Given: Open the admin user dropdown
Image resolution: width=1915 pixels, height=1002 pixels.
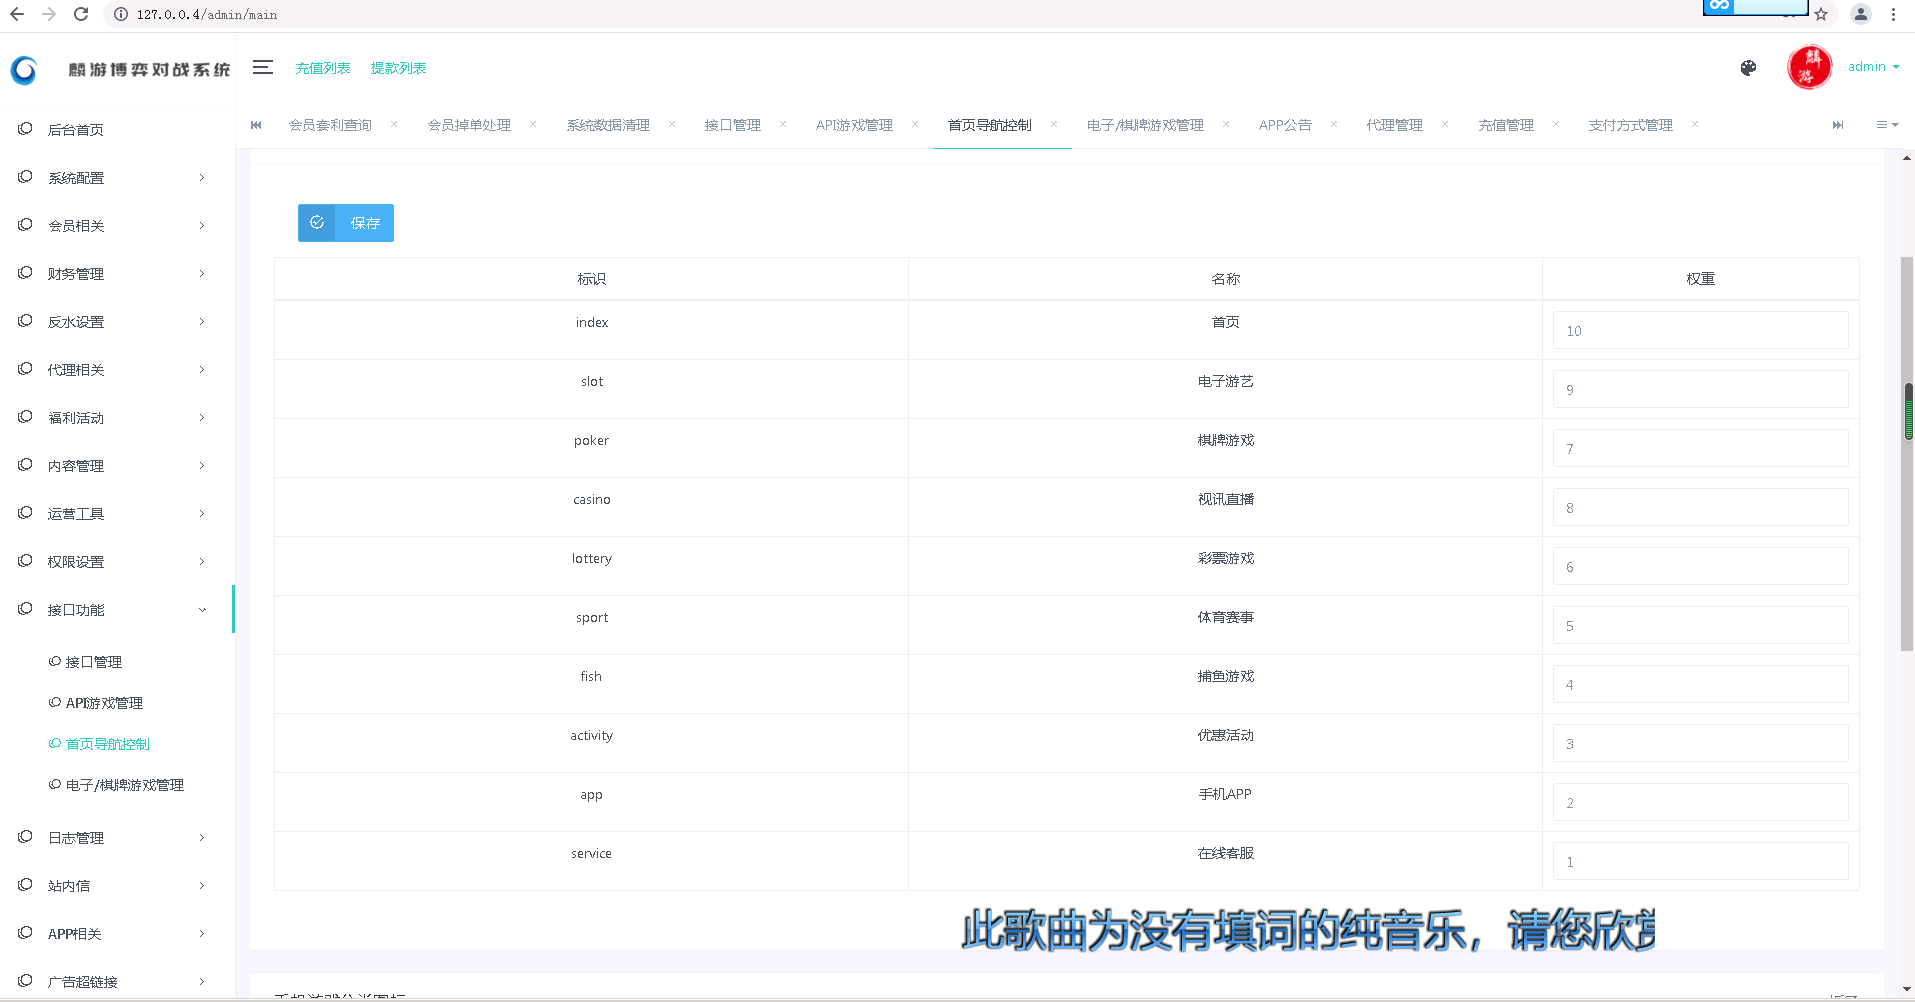Looking at the screenshot, I should click(1873, 67).
